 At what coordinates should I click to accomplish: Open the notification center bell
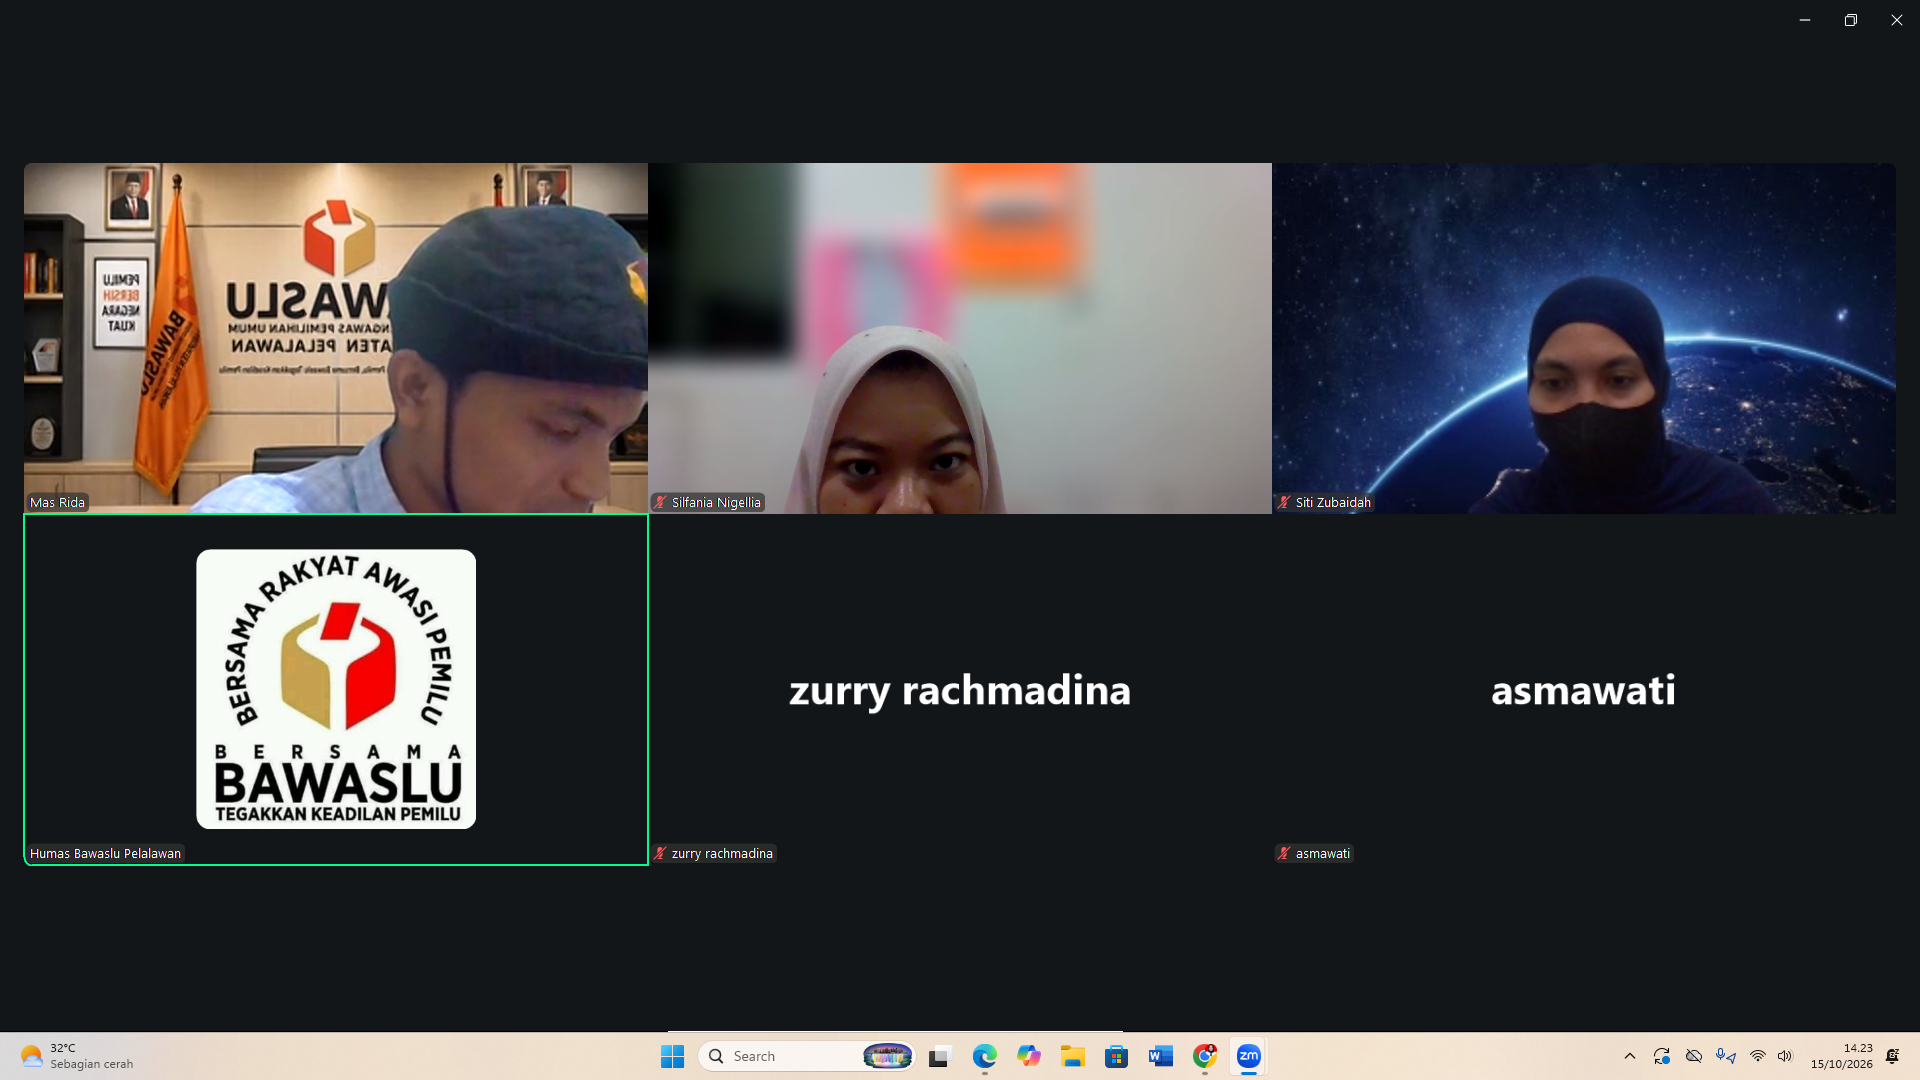coord(1893,1056)
